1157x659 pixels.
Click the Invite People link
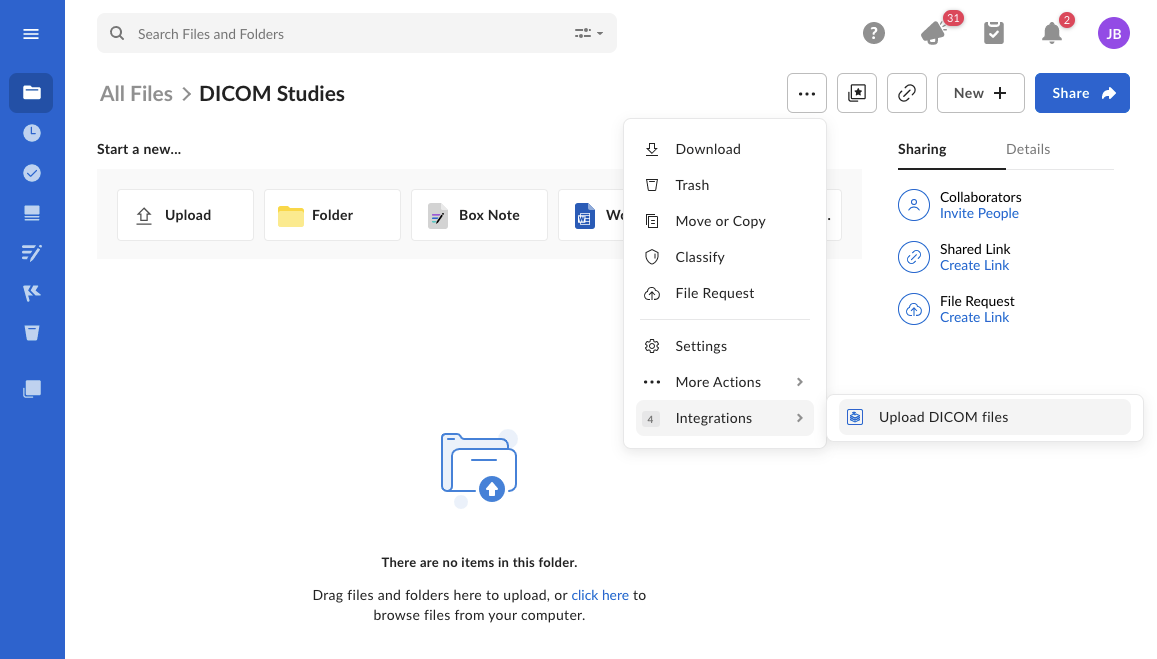pos(979,213)
